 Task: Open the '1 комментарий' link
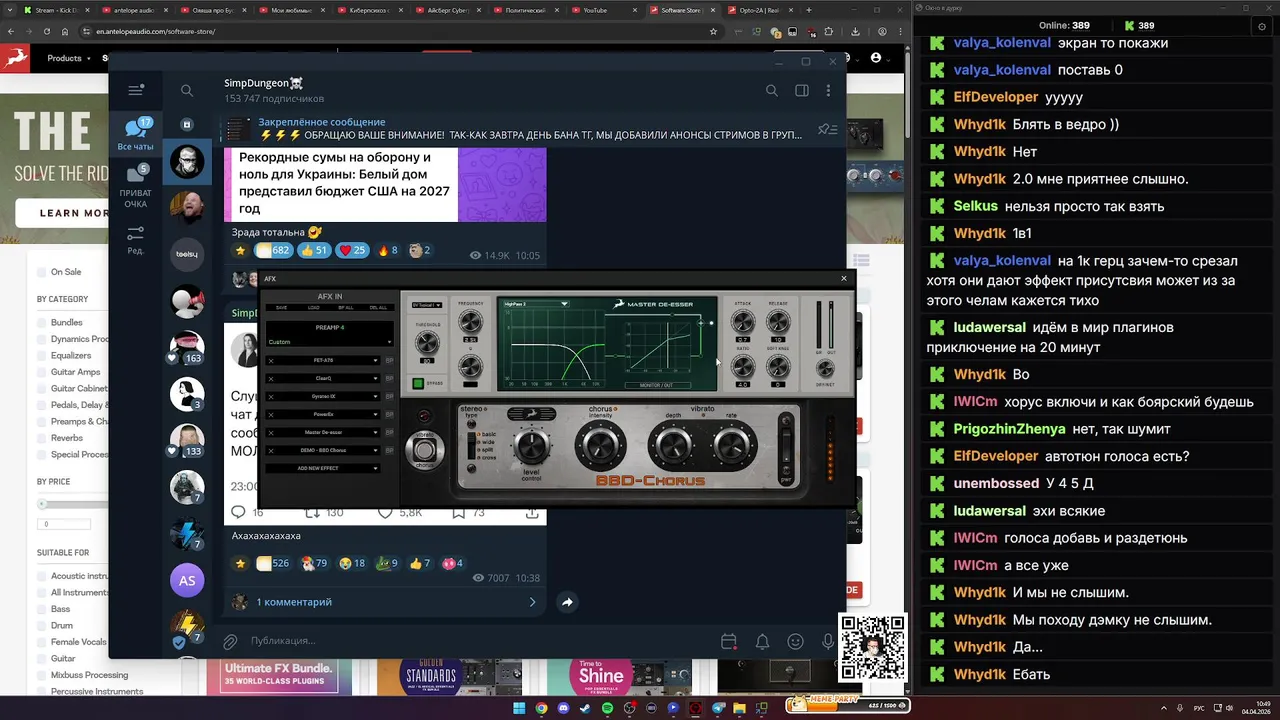(294, 602)
